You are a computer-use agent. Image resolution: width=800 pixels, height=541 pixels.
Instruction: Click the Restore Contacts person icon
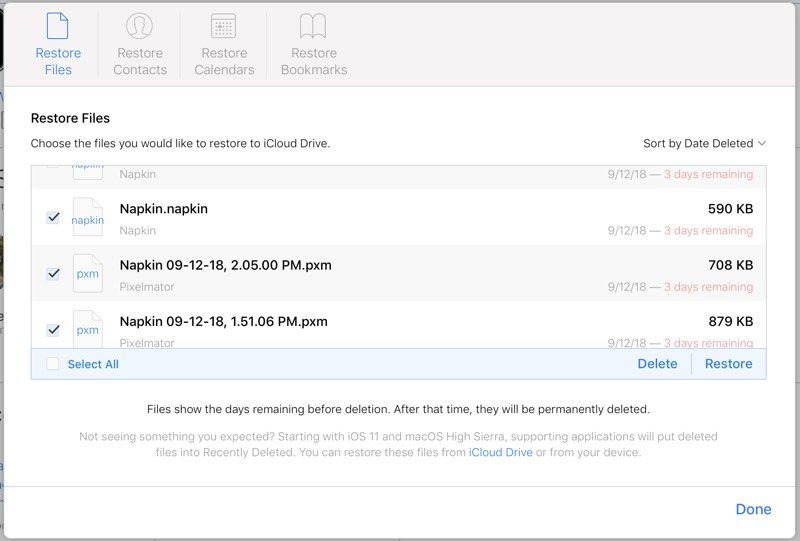pos(139,26)
